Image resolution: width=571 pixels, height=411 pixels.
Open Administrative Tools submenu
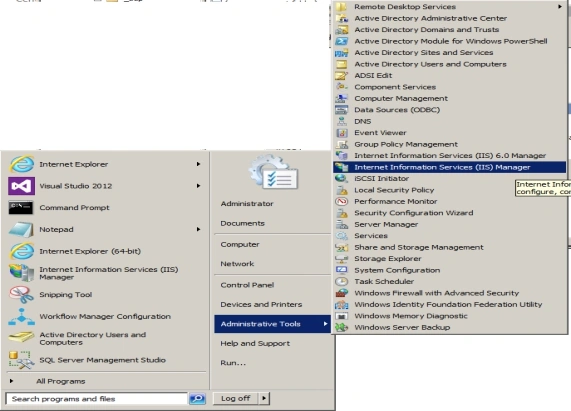click(272, 324)
